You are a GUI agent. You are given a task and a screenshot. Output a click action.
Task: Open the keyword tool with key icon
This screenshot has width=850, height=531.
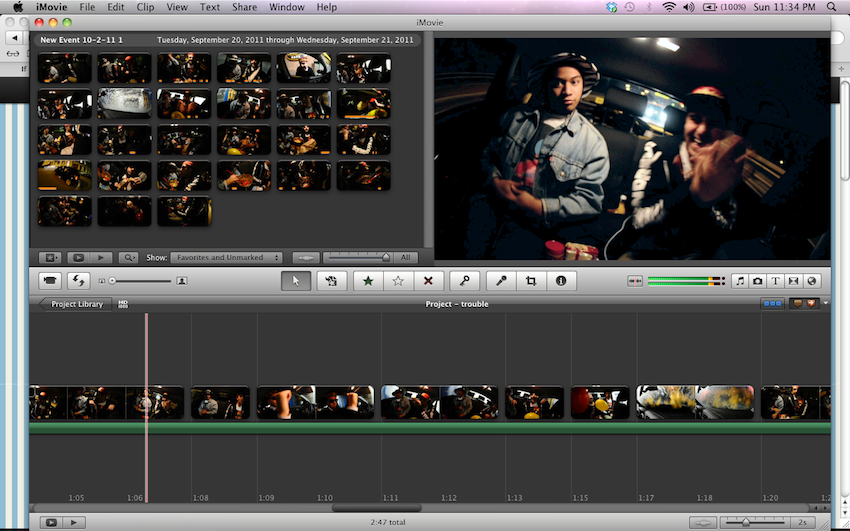464,281
